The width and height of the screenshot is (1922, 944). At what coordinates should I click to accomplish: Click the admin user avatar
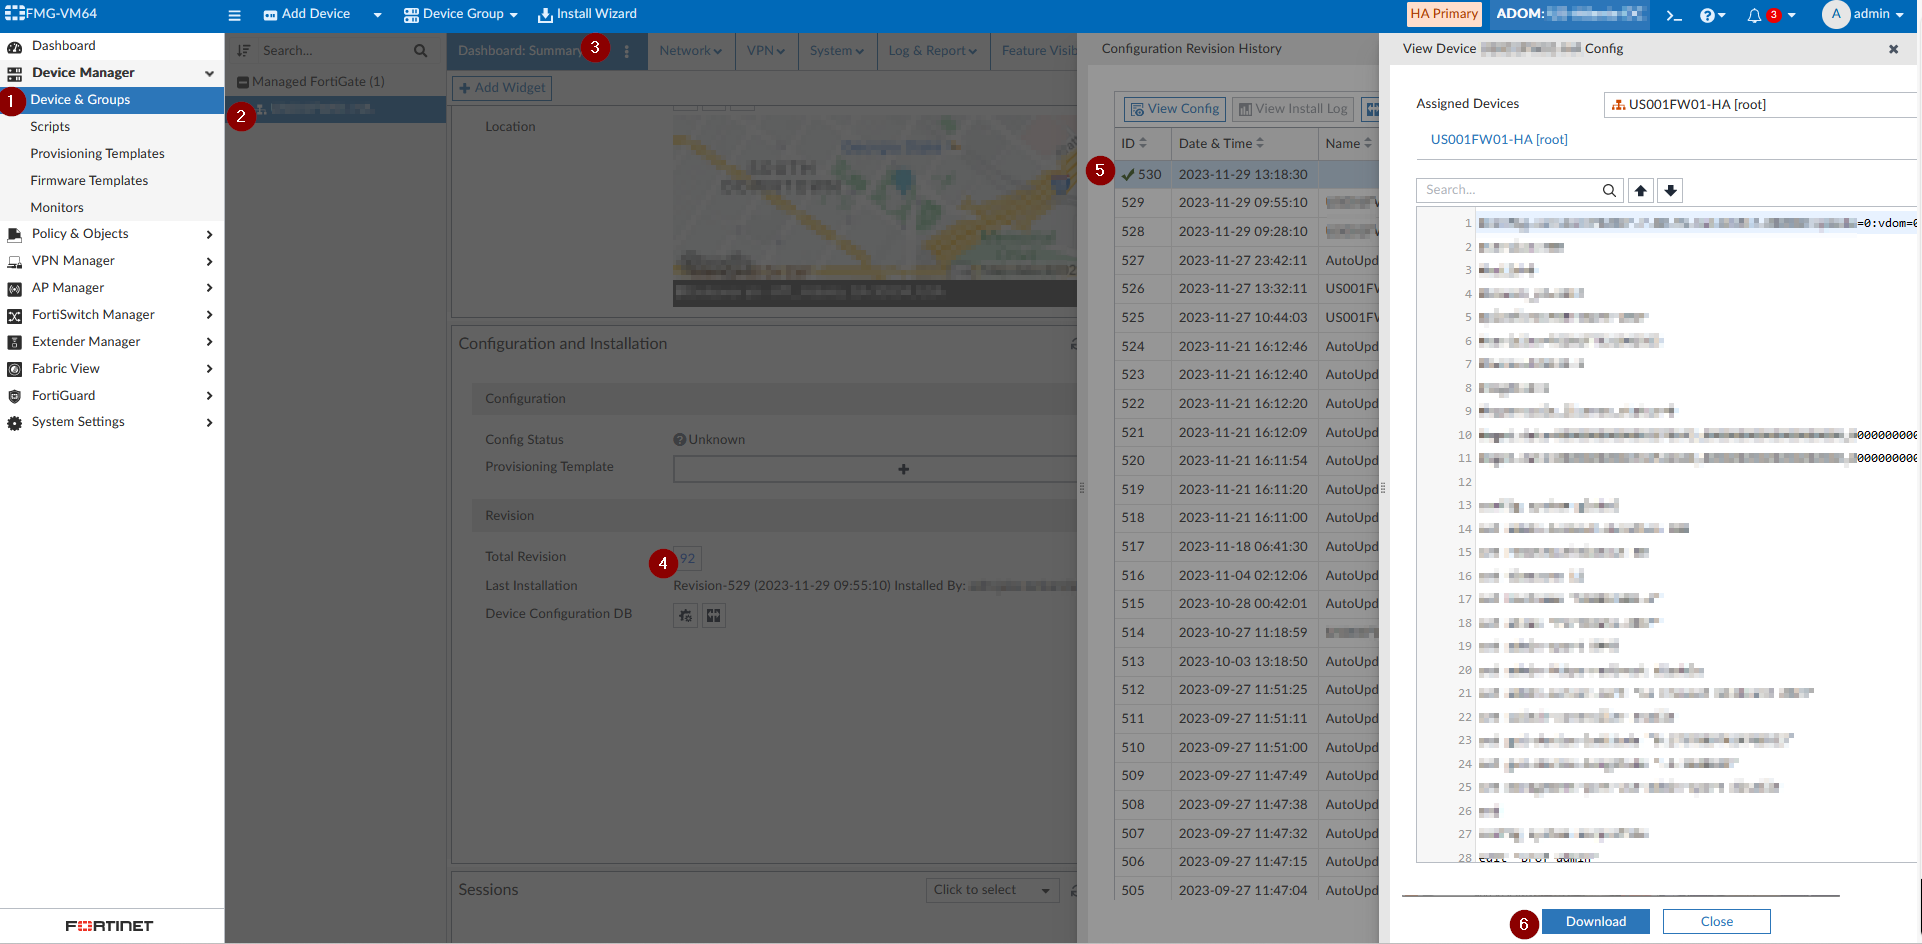[1836, 14]
